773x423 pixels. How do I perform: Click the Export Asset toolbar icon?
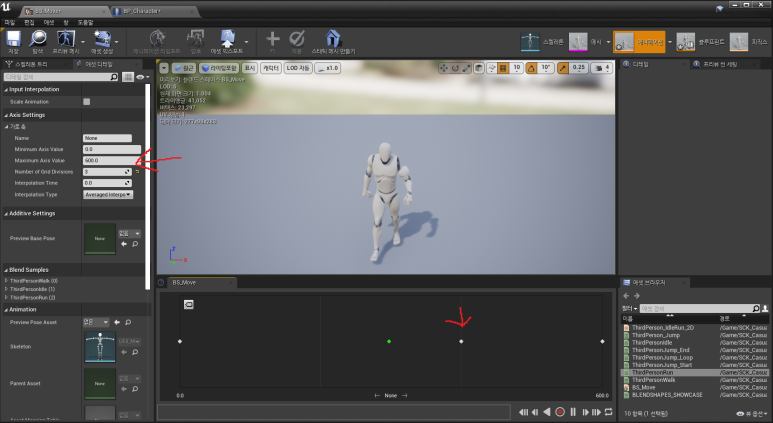coord(227,41)
